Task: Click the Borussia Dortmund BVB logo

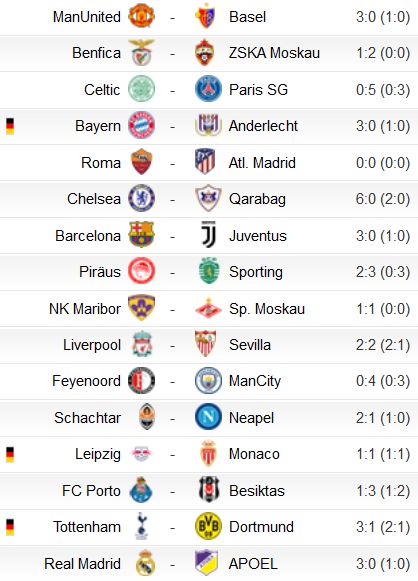Action: (208, 526)
